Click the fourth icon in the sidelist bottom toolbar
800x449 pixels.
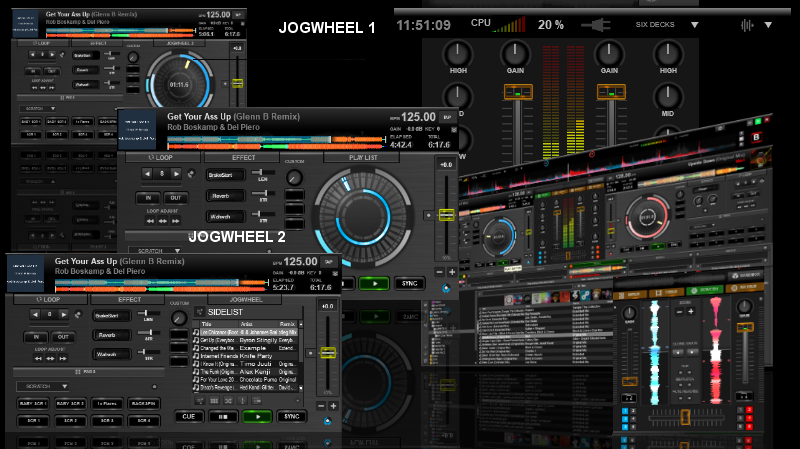[243, 401]
